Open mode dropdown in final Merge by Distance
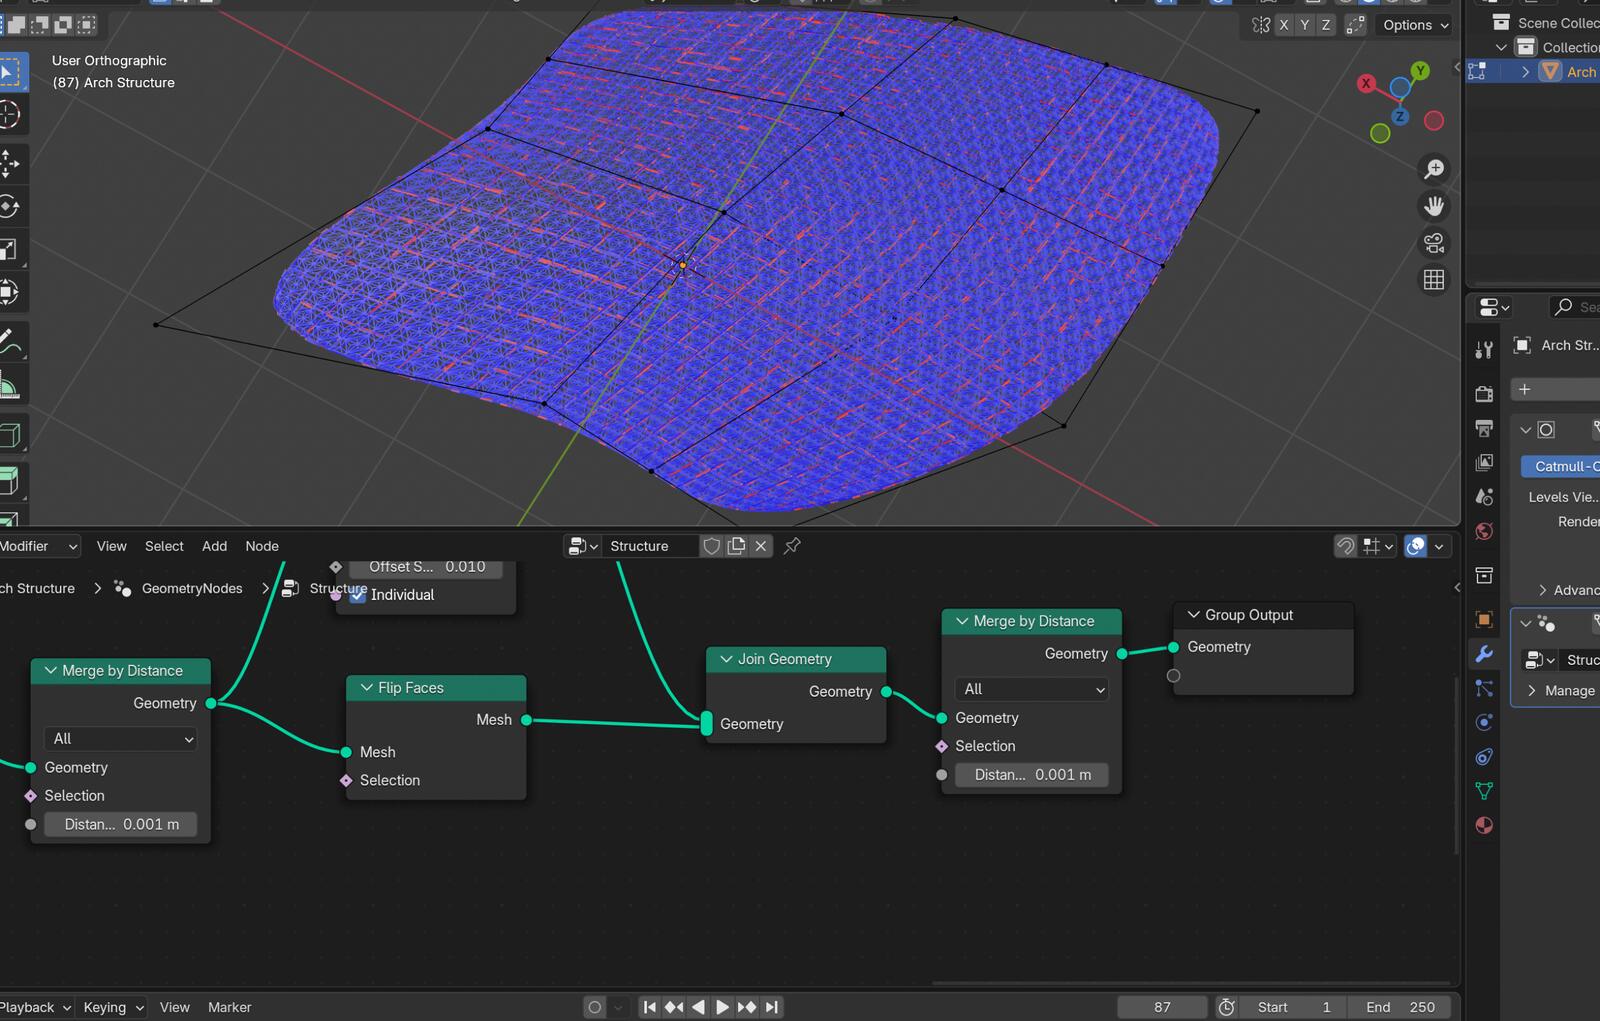Screen dimensions: 1600x1021 click(1032, 689)
